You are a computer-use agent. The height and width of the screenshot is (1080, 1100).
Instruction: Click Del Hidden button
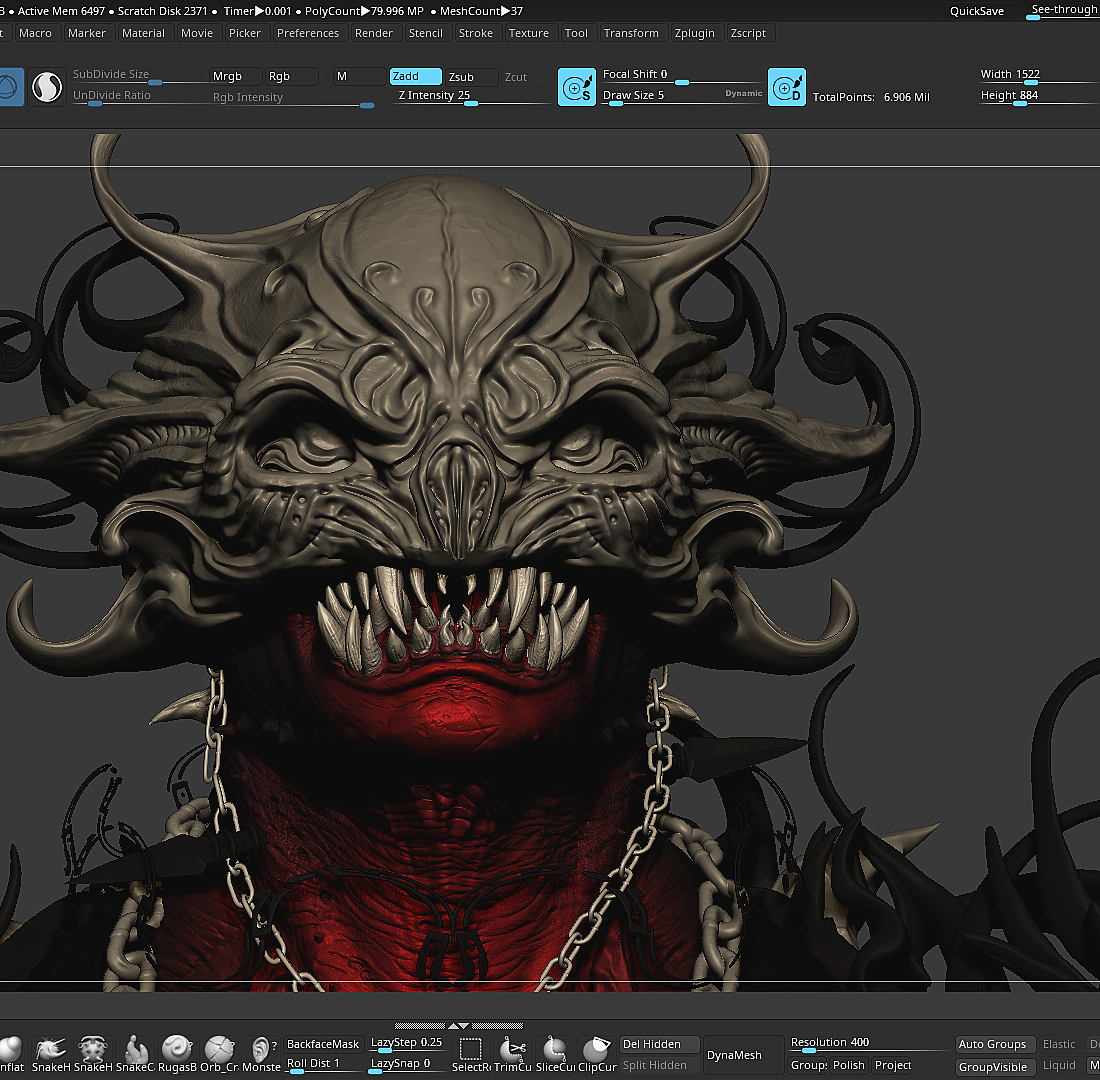pyautogui.click(x=659, y=1044)
